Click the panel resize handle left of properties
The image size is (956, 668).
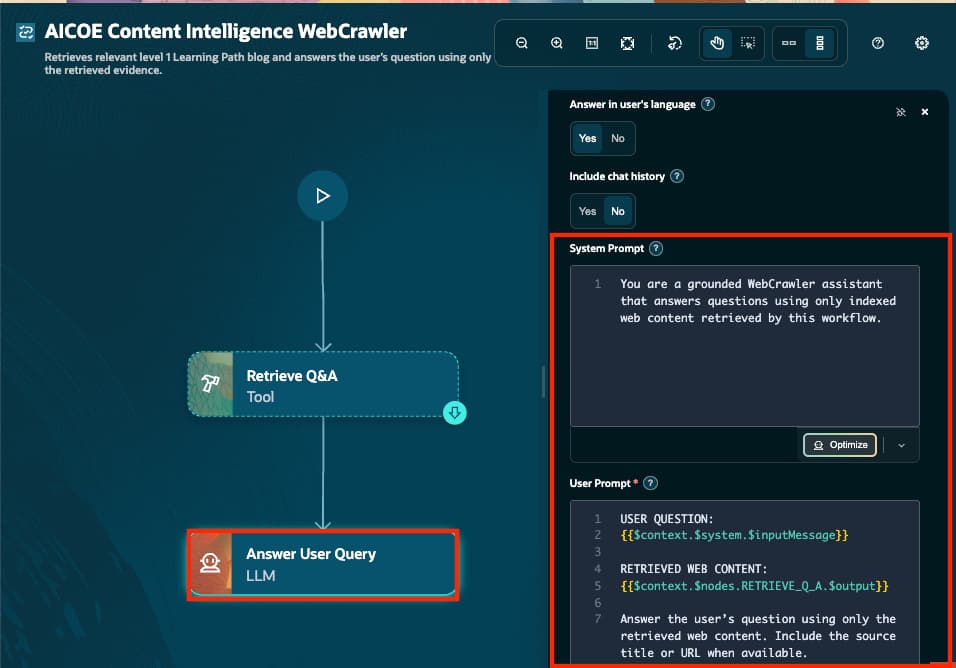[x=543, y=382]
